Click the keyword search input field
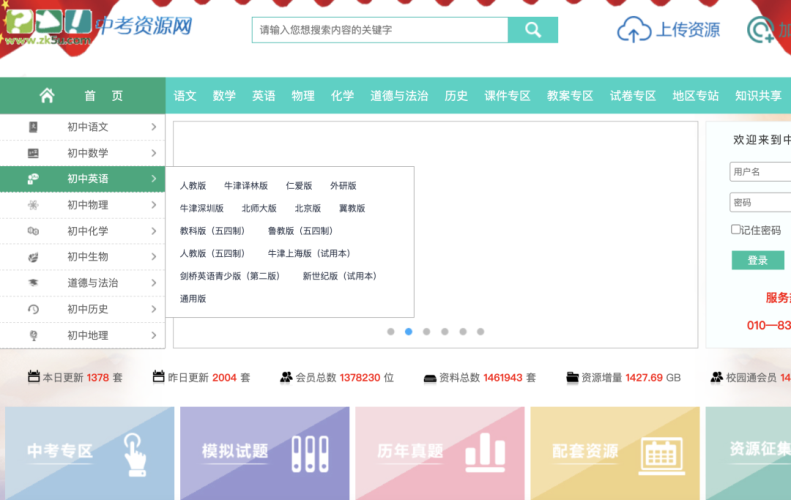The height and width of the screenshot is (500, 791). tap(380, 30)
